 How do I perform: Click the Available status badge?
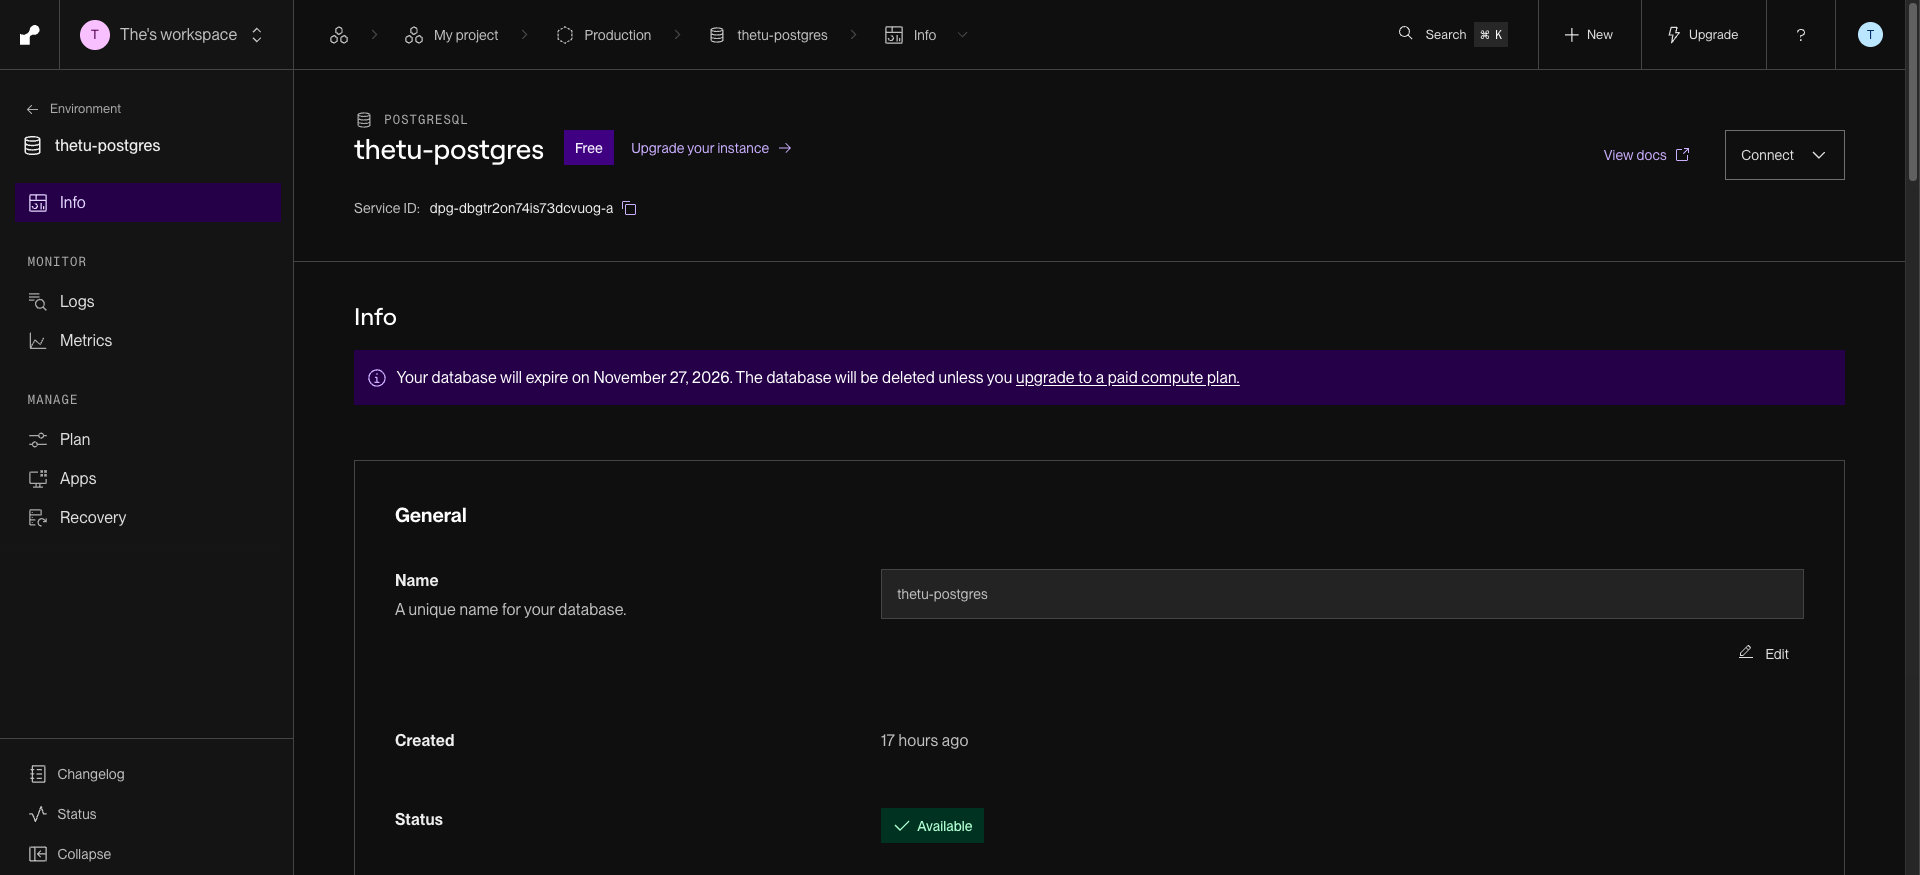[x=932, y=826]
